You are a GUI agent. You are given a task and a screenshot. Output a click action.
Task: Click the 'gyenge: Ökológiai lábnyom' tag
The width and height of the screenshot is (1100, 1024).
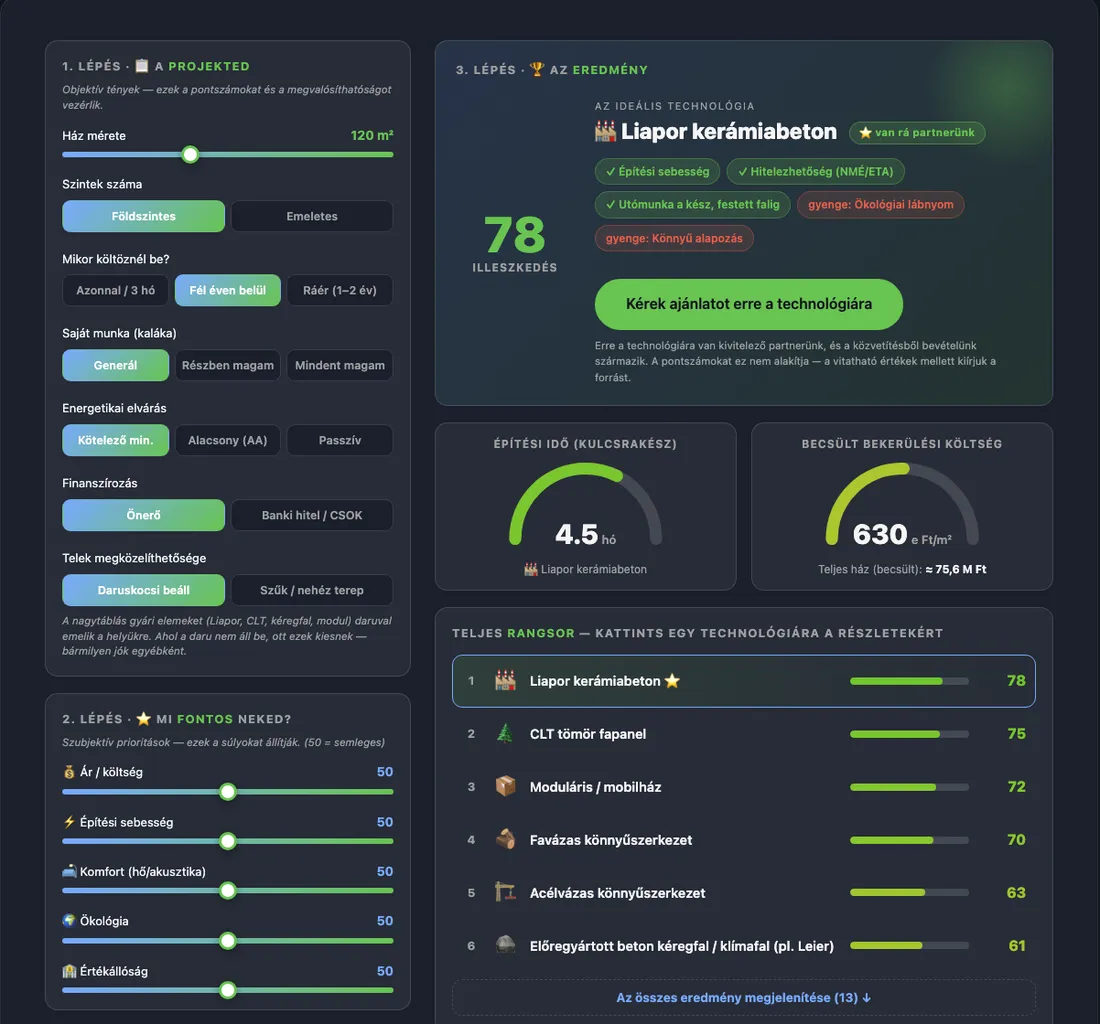(x=880, y=204)
